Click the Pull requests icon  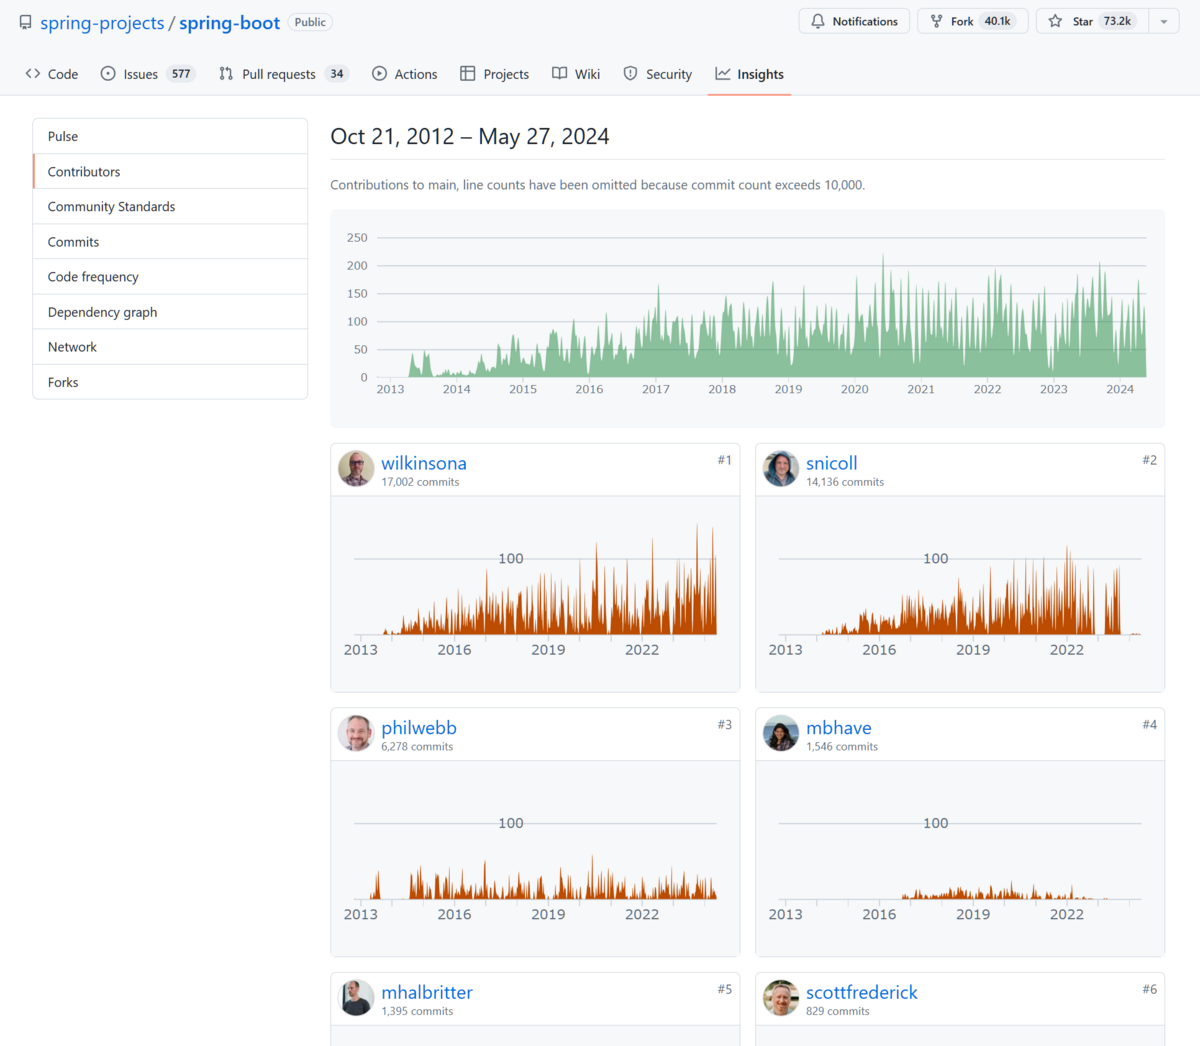[226, 74]
